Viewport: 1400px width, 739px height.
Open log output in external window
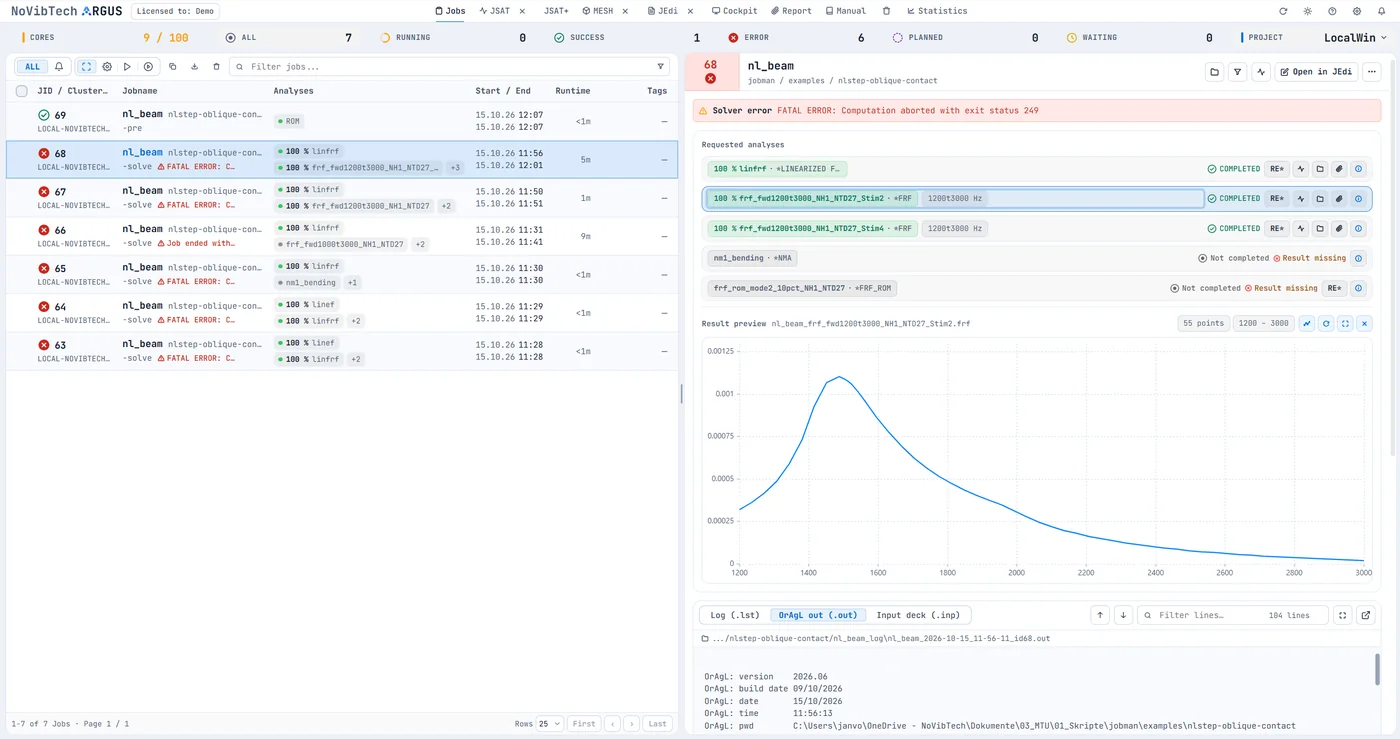tap(1366, 615)
